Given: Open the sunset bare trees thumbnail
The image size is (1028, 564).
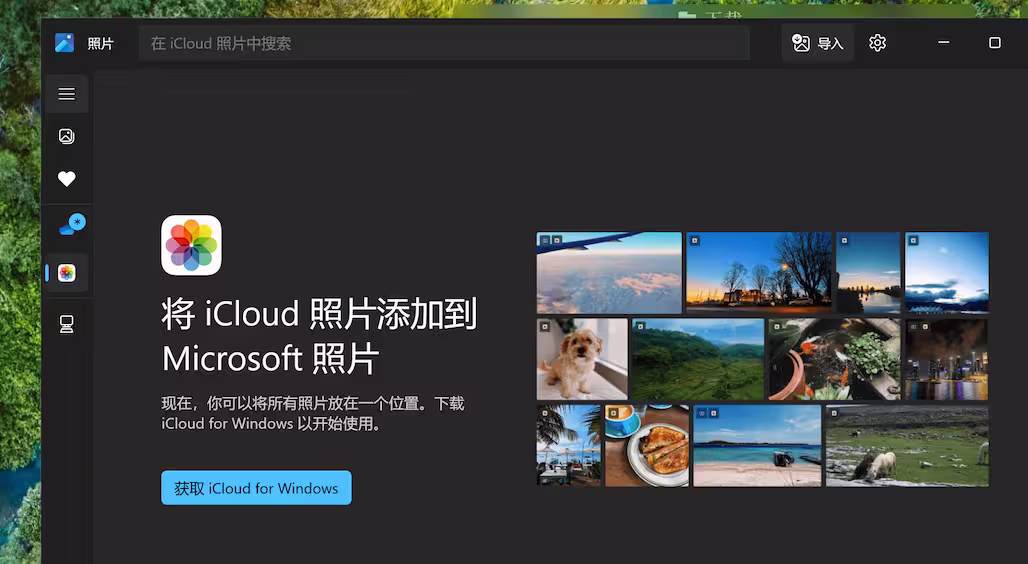Looking at the screenshot, I should [759, 272].
